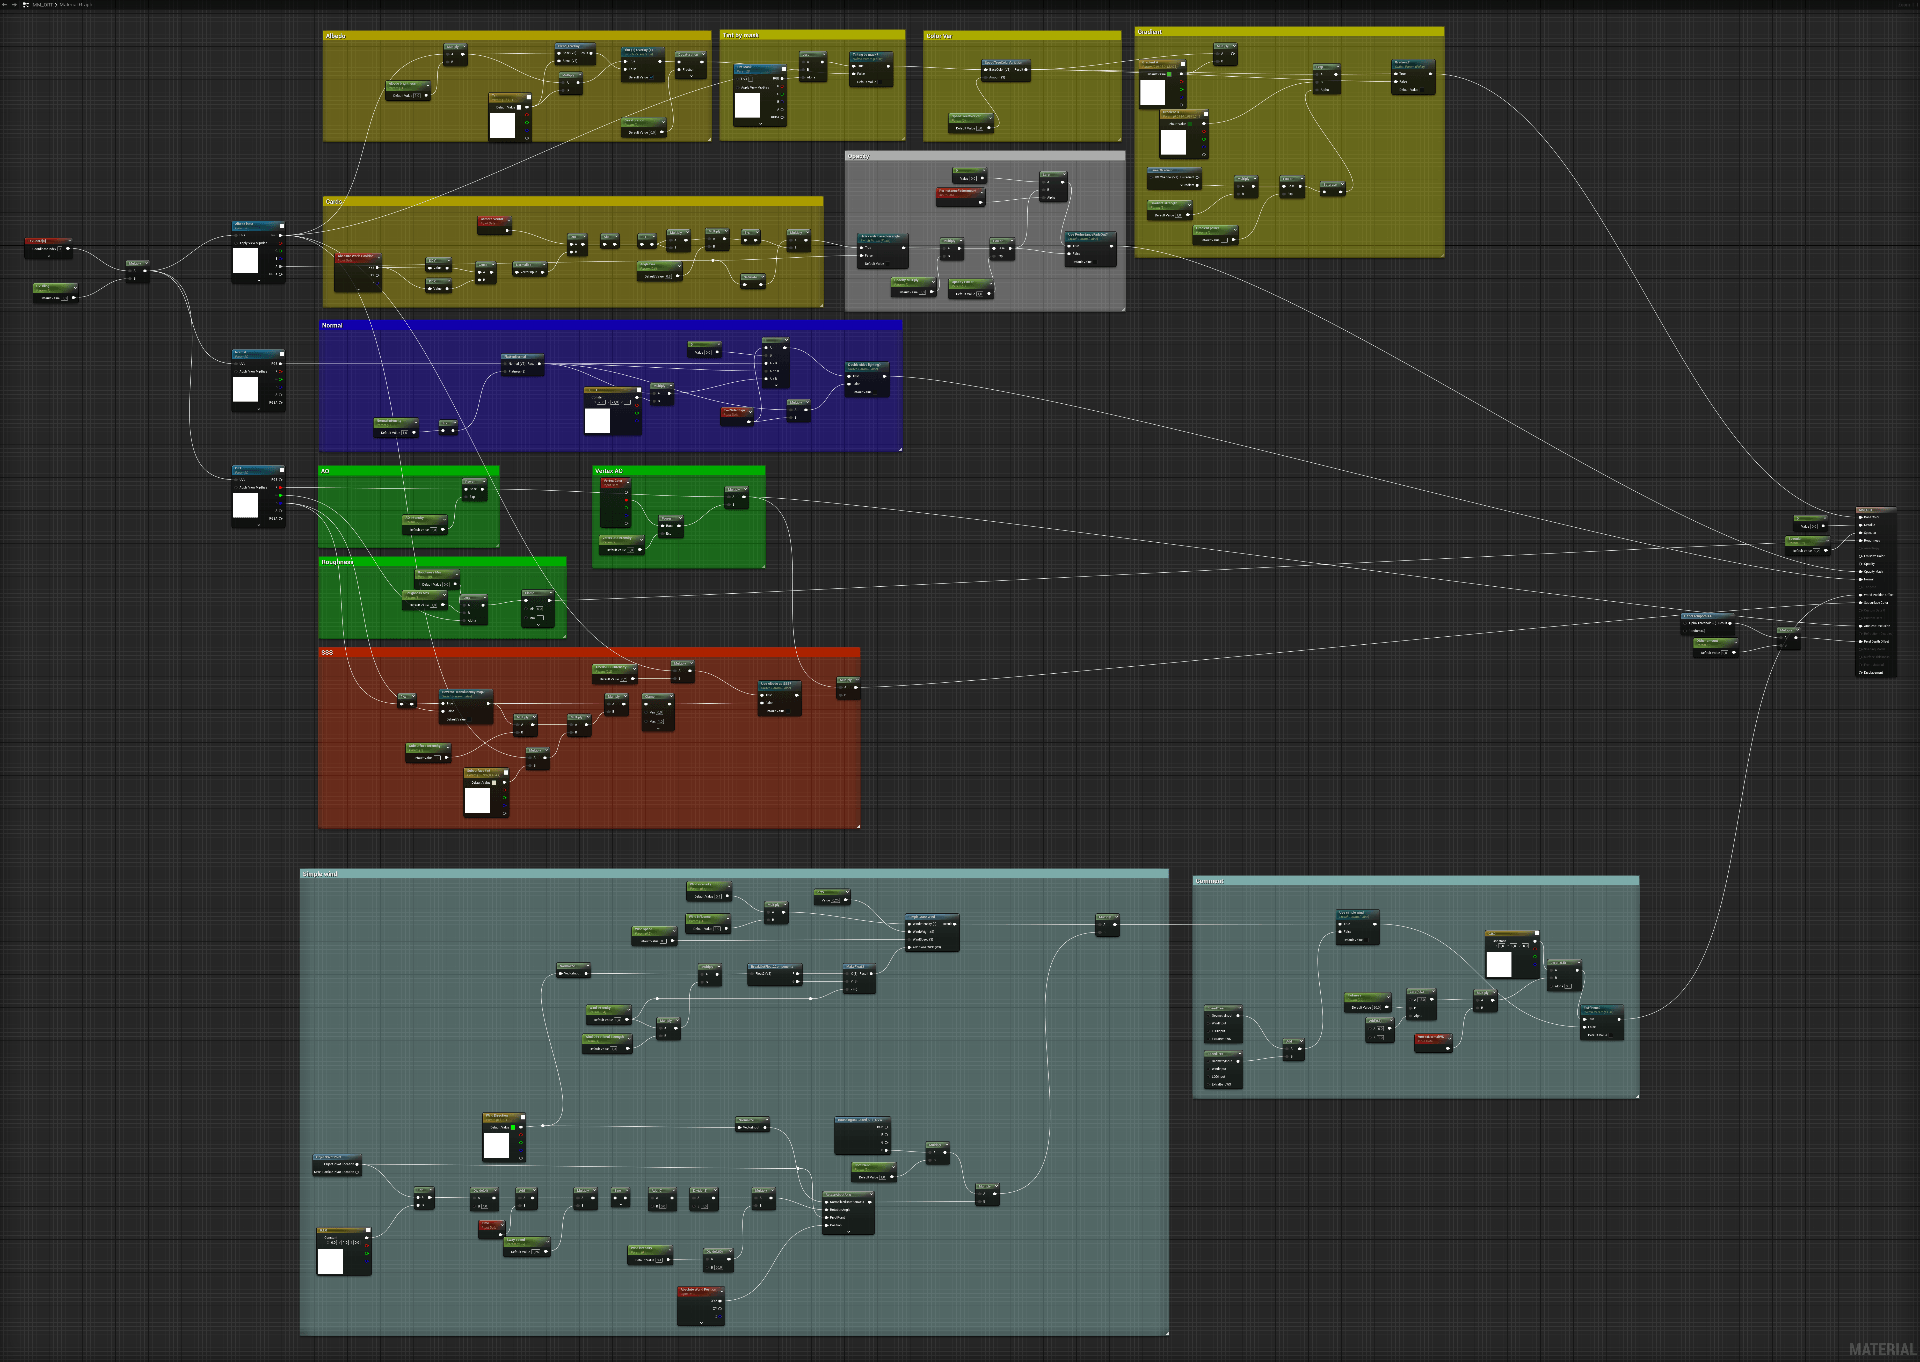Select the Color Var comment title
Viewport: 1920px width, 1362px height.
939,36
